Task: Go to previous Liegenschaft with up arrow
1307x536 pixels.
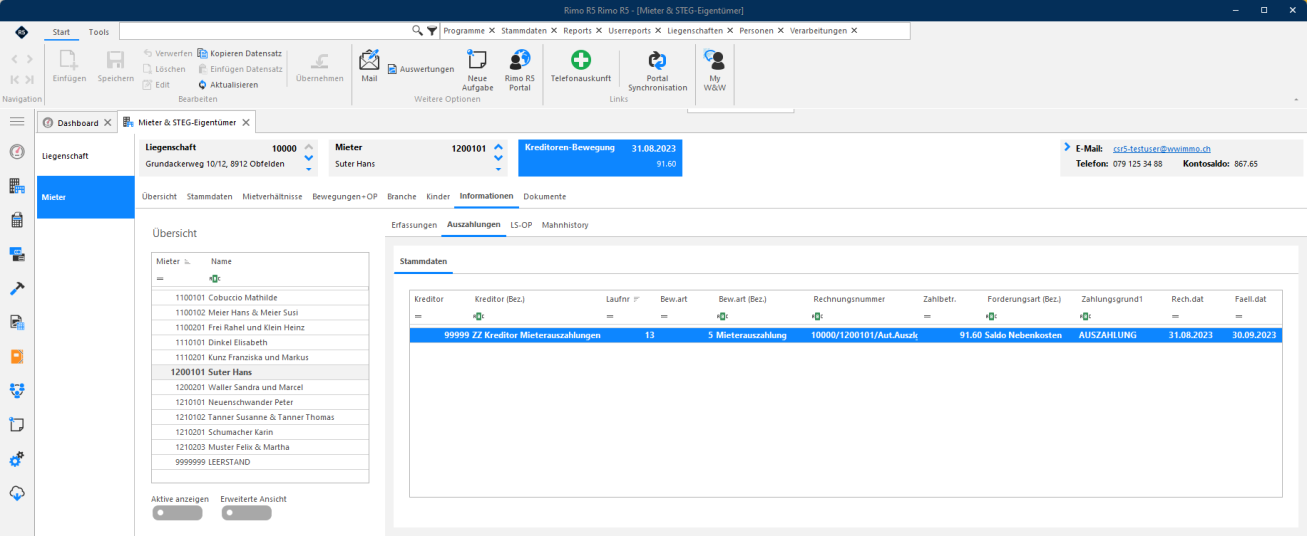Action: pyautogui.click(x=308, y=147)
